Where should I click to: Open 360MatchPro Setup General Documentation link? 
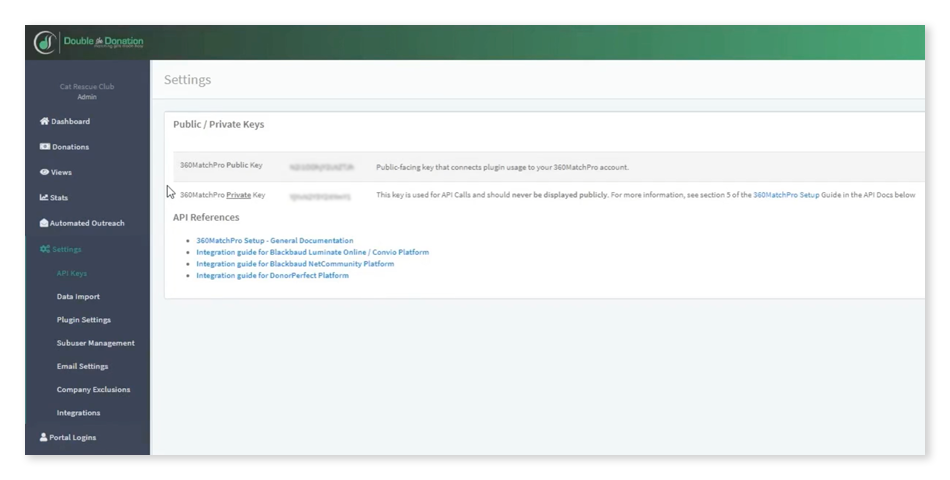pos(274,241)
